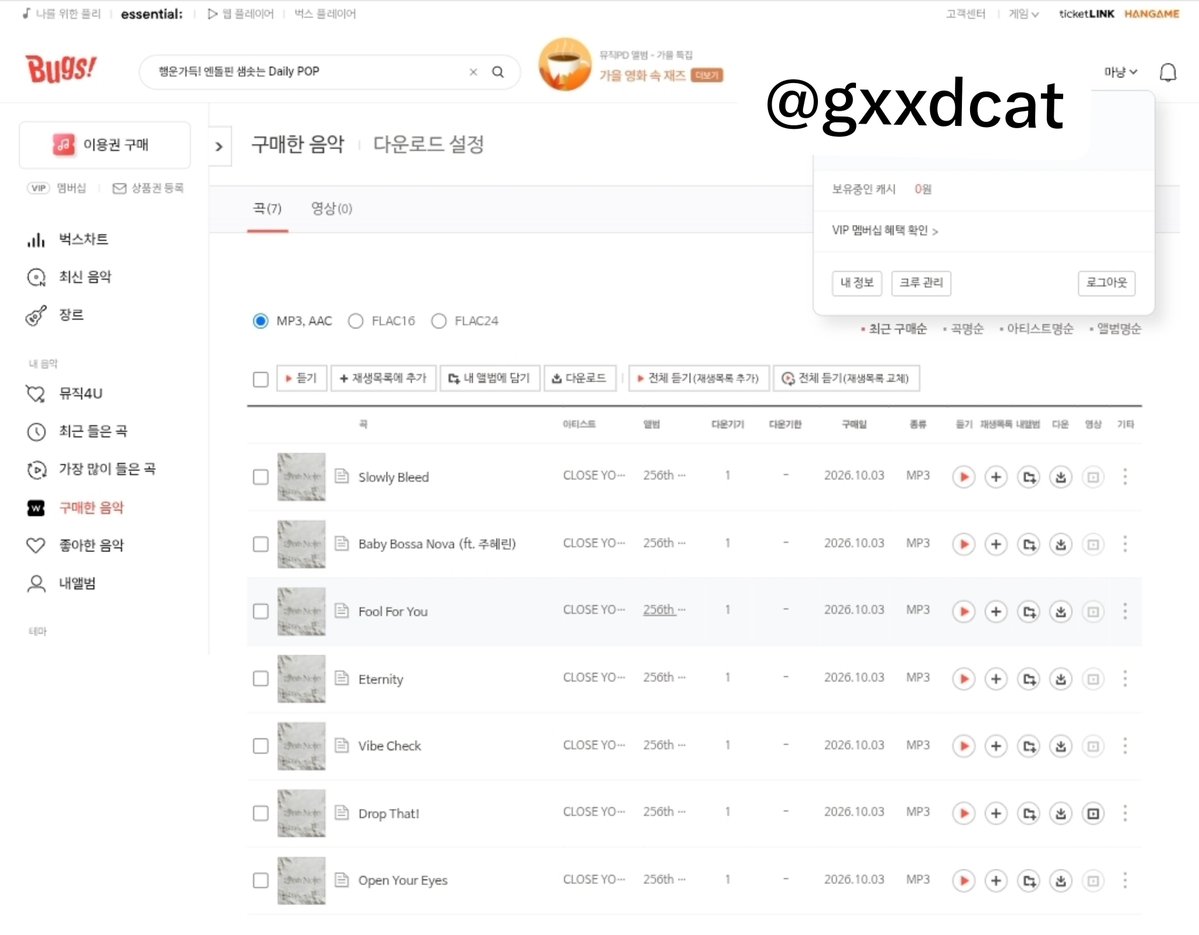The width and height of the screenshot is (1199, 935).
Task: Click the 로그아웃 button
Action: point(1106,283)
